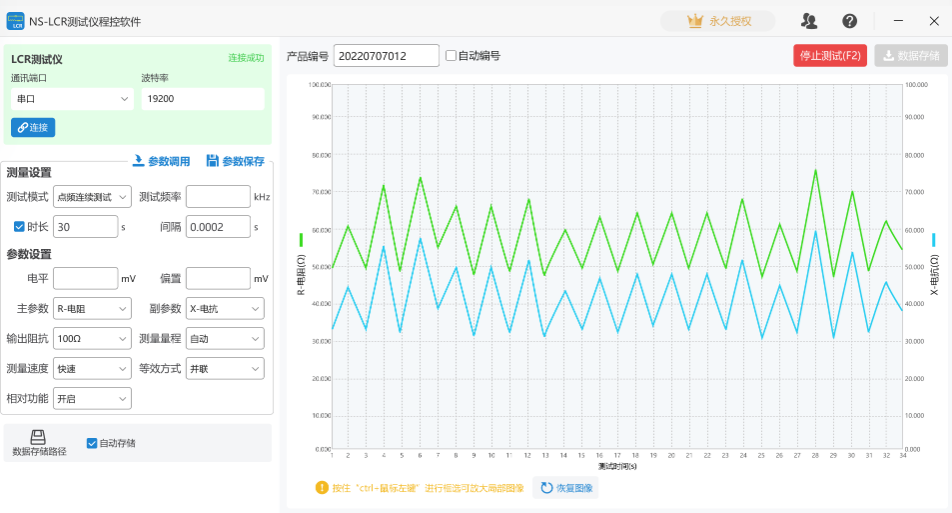Click the 连接 connect button

click(33, 127)
